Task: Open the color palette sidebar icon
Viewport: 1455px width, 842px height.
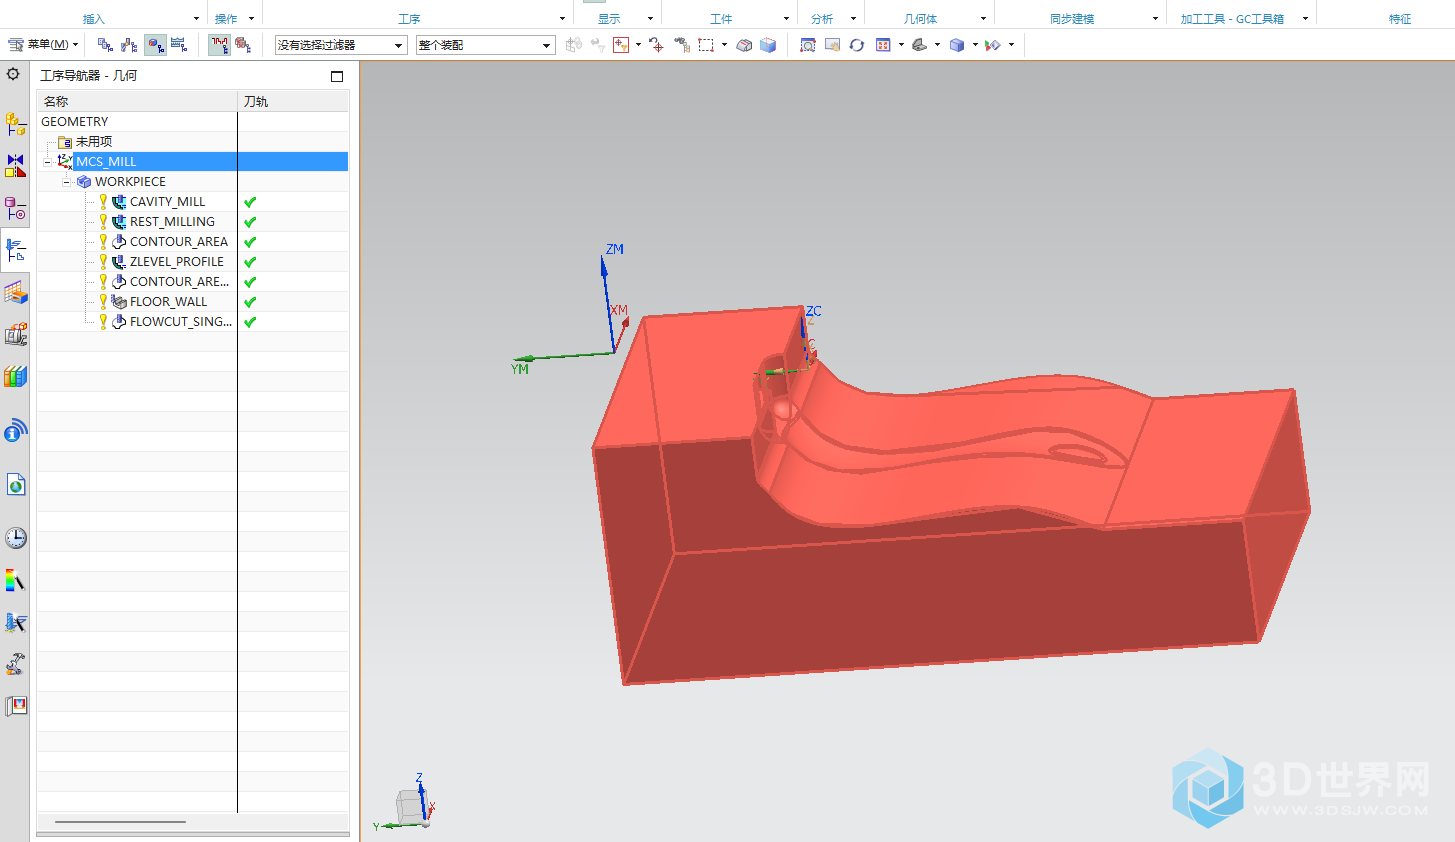Action: click(x=15, y=580)
